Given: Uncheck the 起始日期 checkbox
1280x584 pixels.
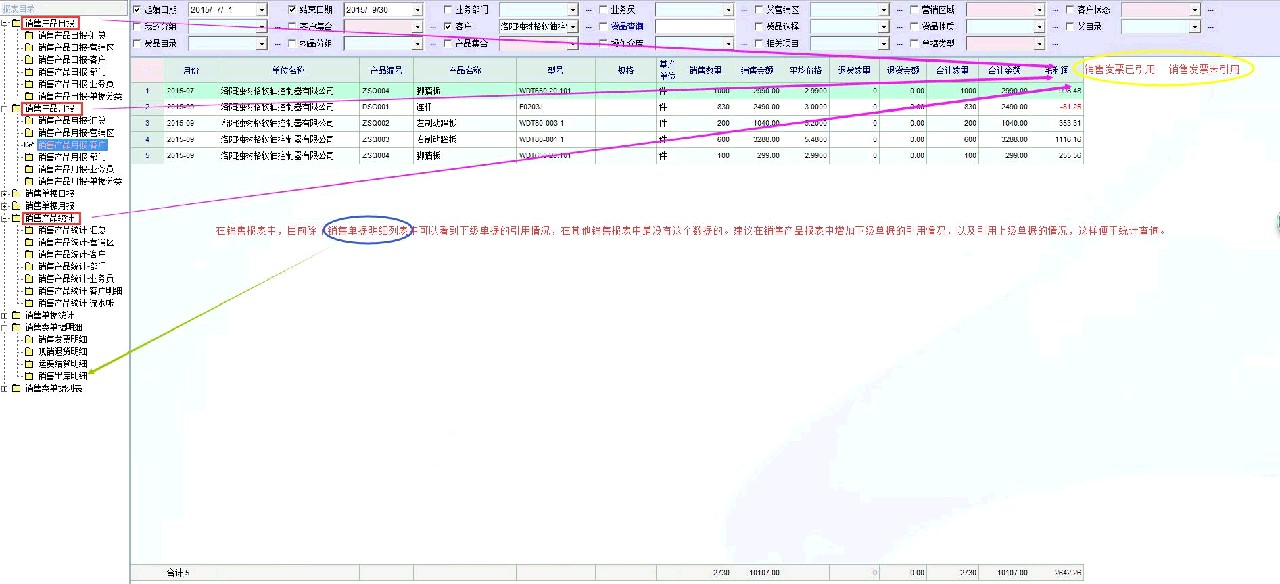Looking at the screenshot, I should coord(138,10).
